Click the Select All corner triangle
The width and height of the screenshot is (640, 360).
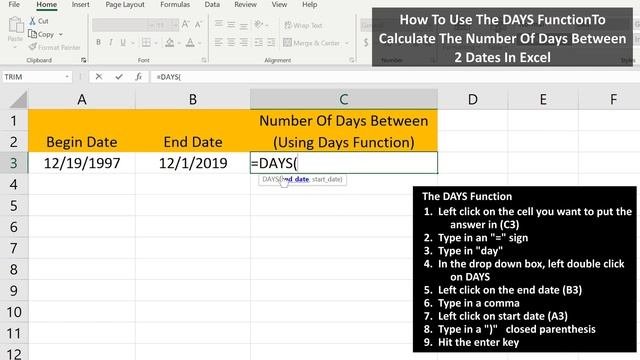[x=18, y=100]
